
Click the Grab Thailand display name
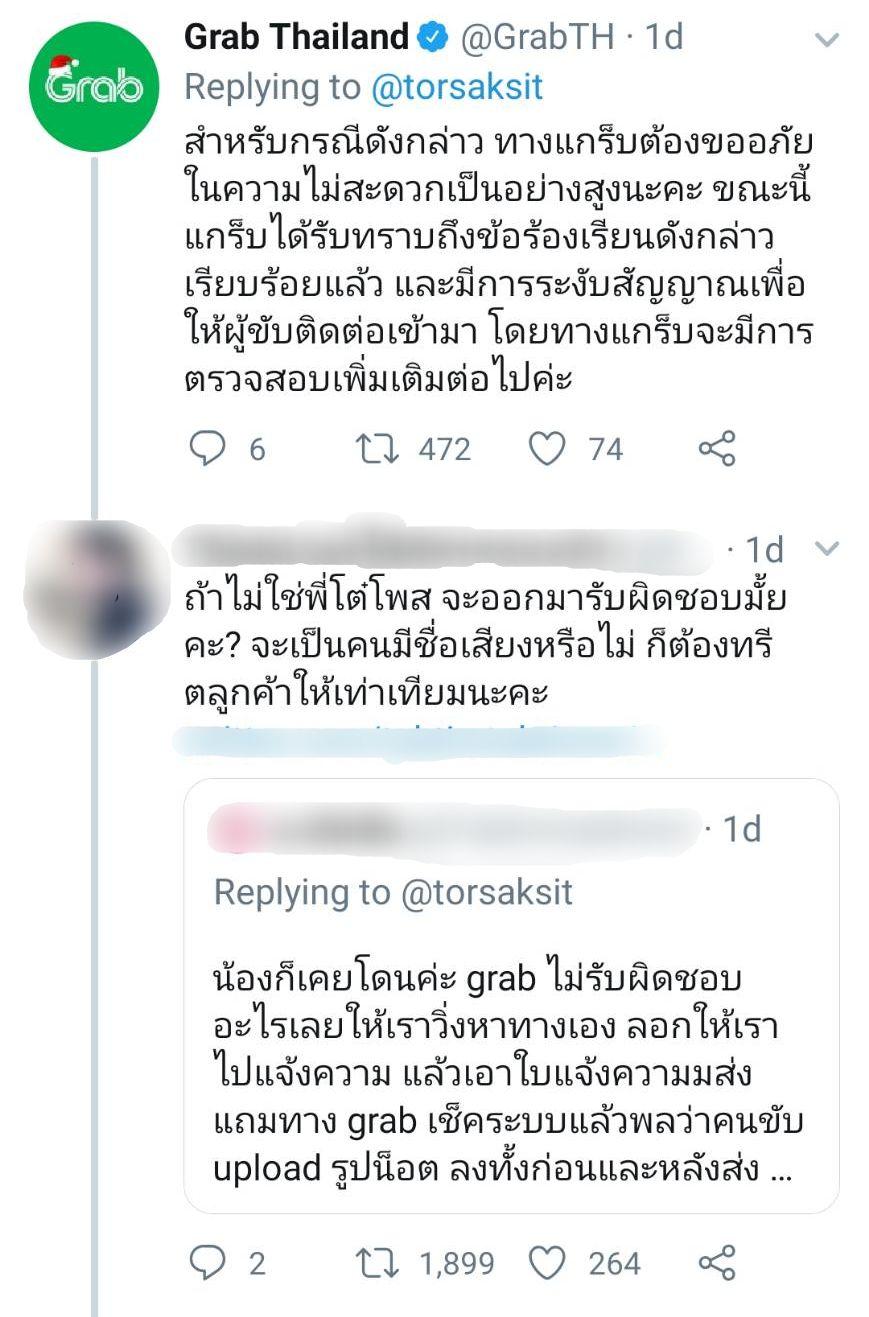[297, 38]
